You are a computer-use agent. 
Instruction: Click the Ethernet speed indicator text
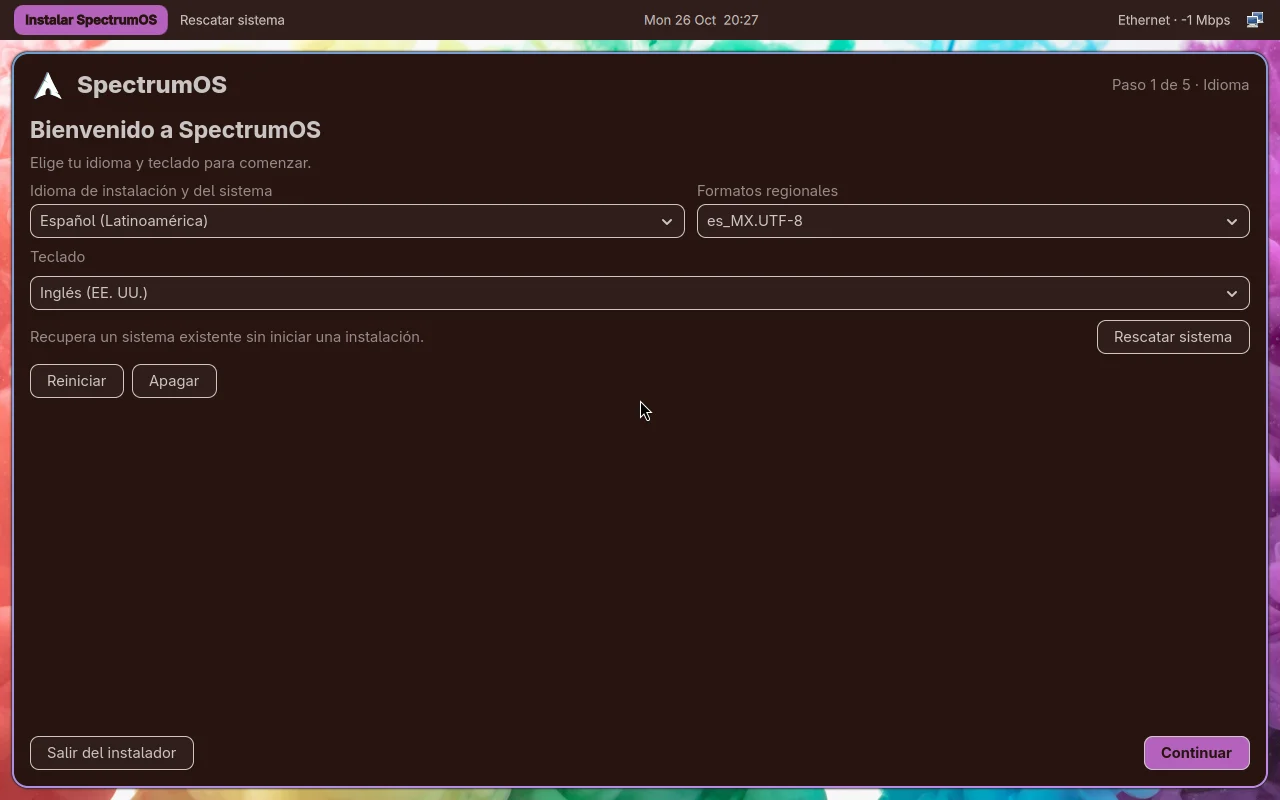pyautogui.click(x=1174, y=20)
